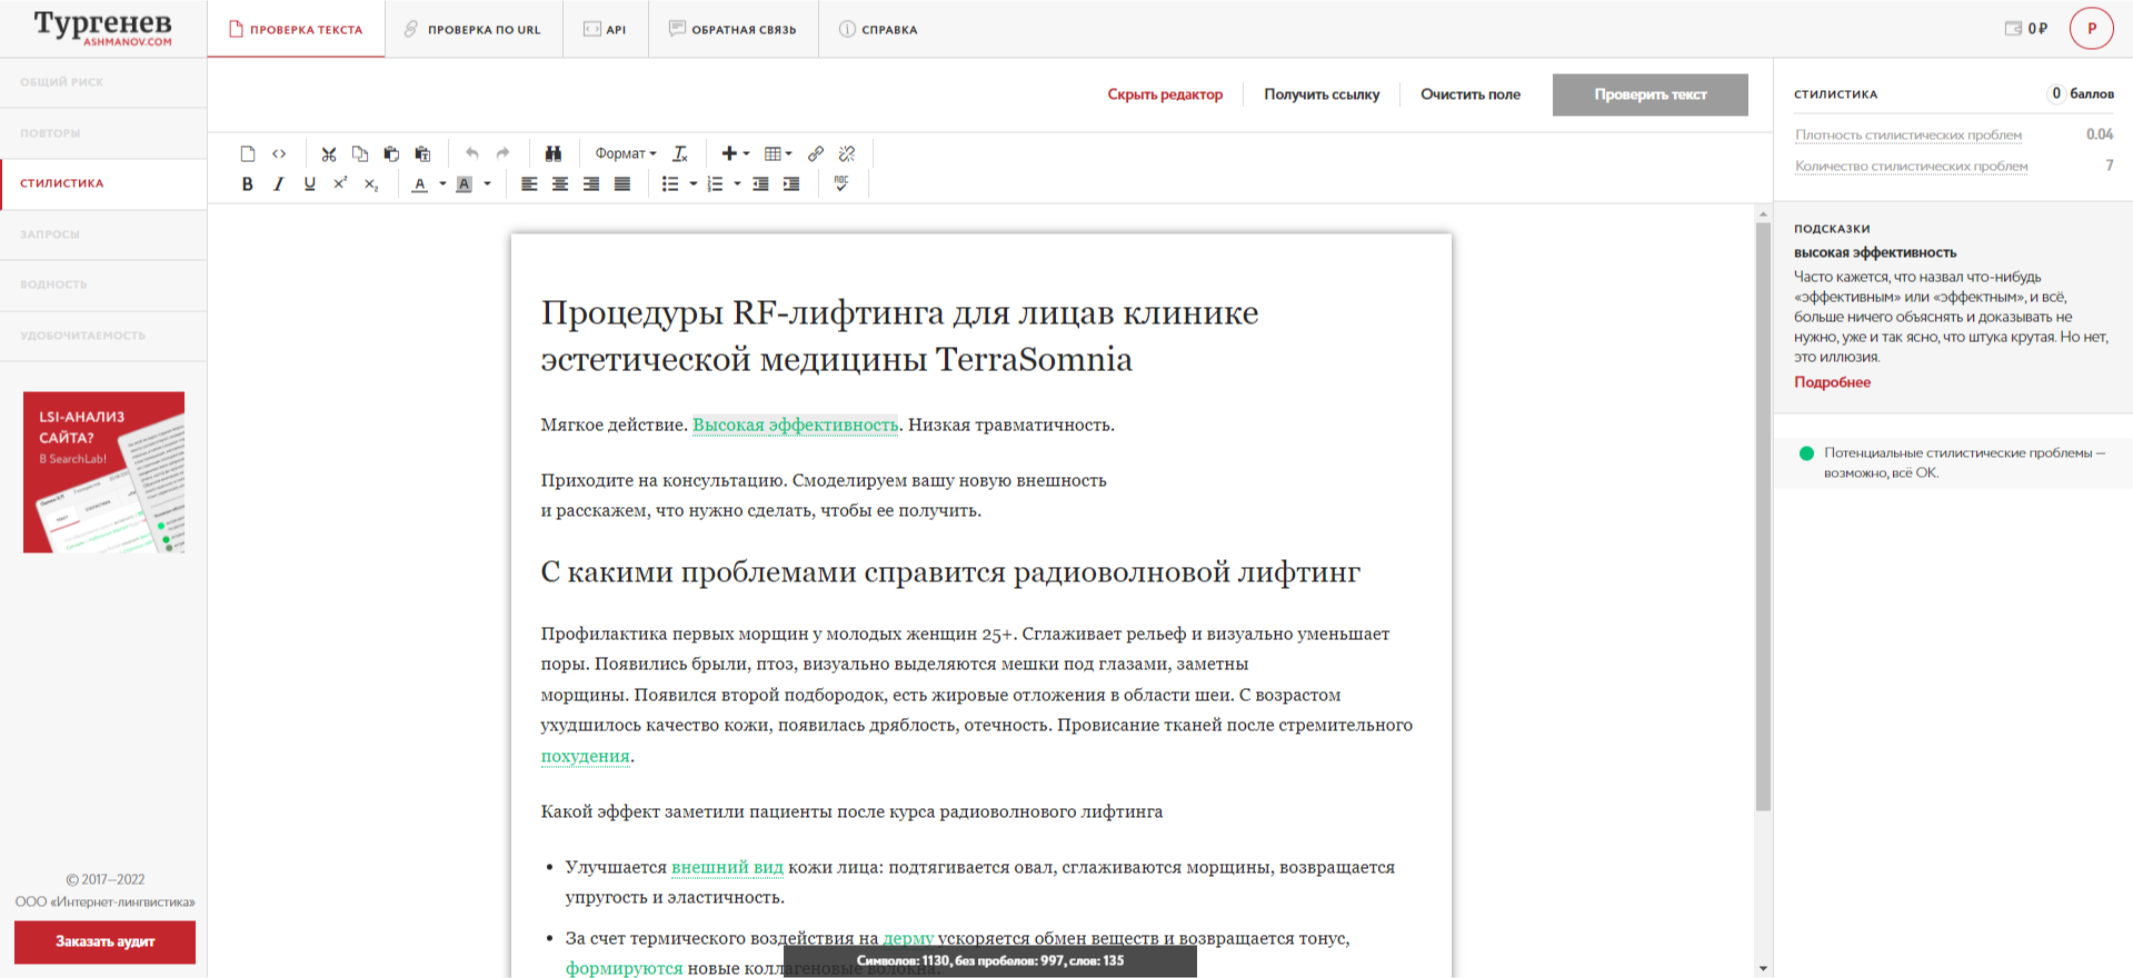Open the API tab

click(x=605, y=29)
